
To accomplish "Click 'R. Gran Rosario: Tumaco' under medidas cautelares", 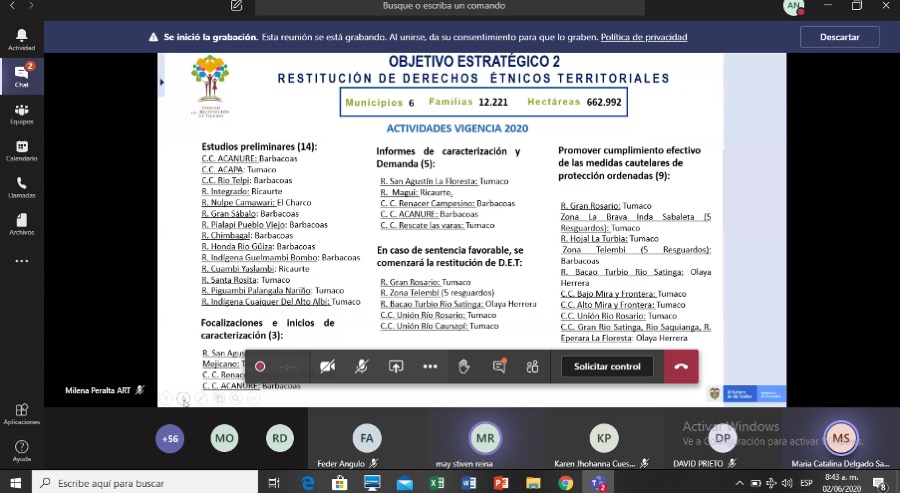I will (606, 205).
